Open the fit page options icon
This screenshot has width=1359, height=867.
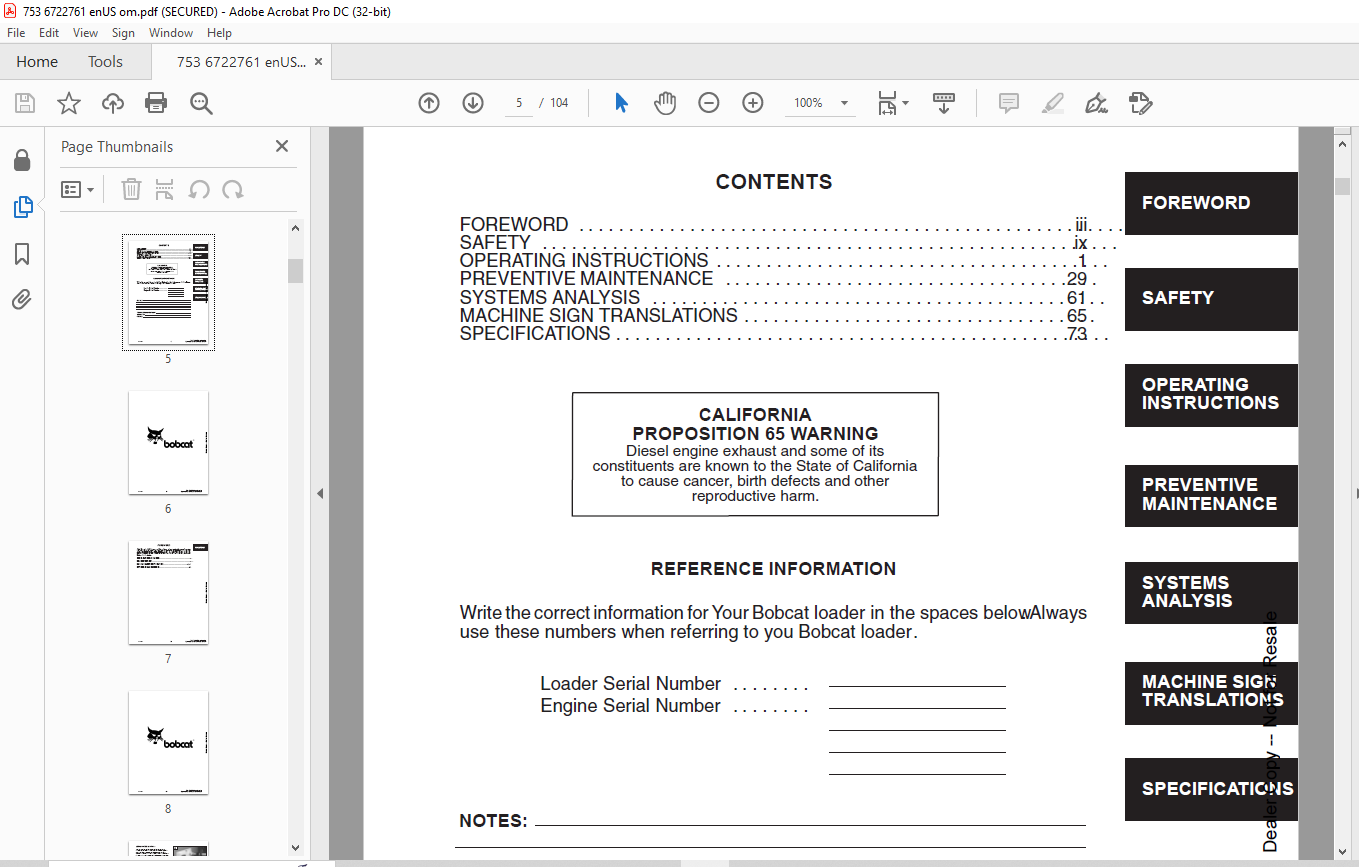892,103
